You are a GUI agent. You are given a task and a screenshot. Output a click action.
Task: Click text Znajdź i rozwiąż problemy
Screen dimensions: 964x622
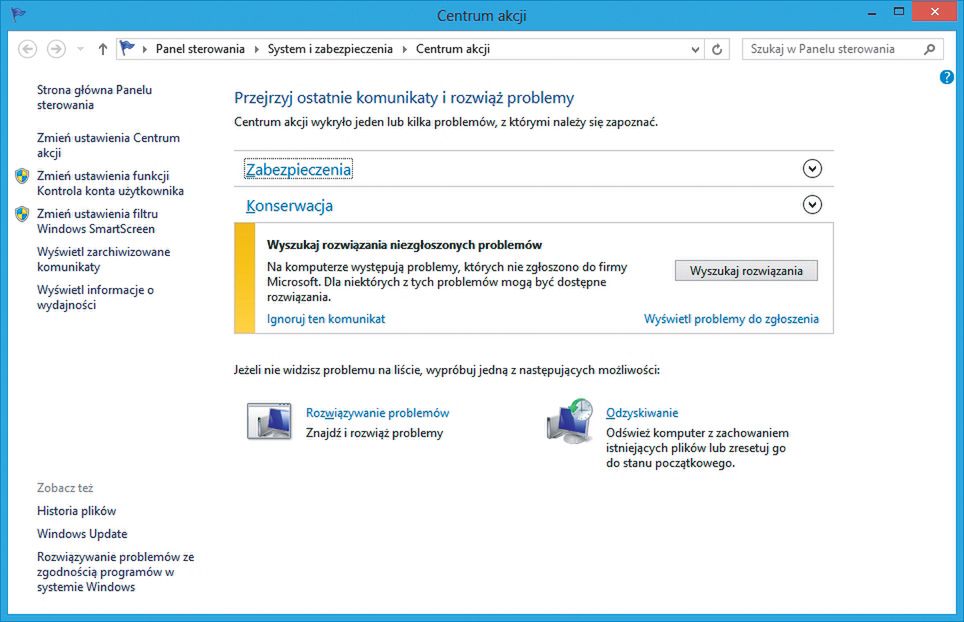(x=374, y=433)
